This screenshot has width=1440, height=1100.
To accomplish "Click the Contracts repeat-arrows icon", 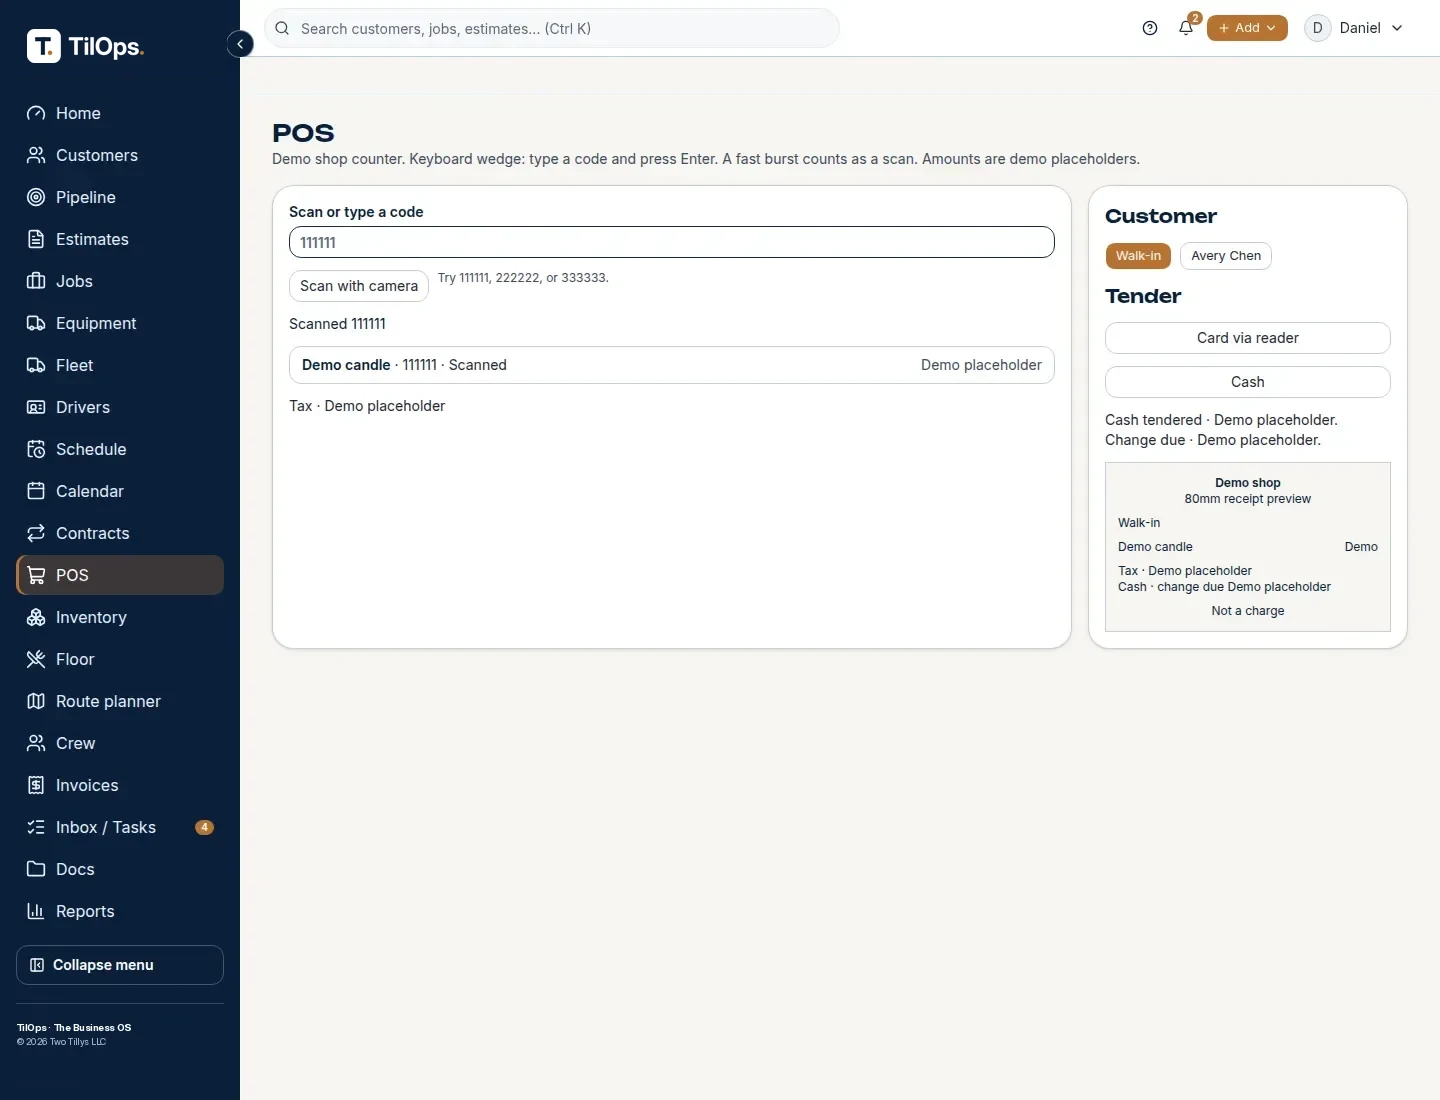I will pyautogui.click(x=36, y=533).
